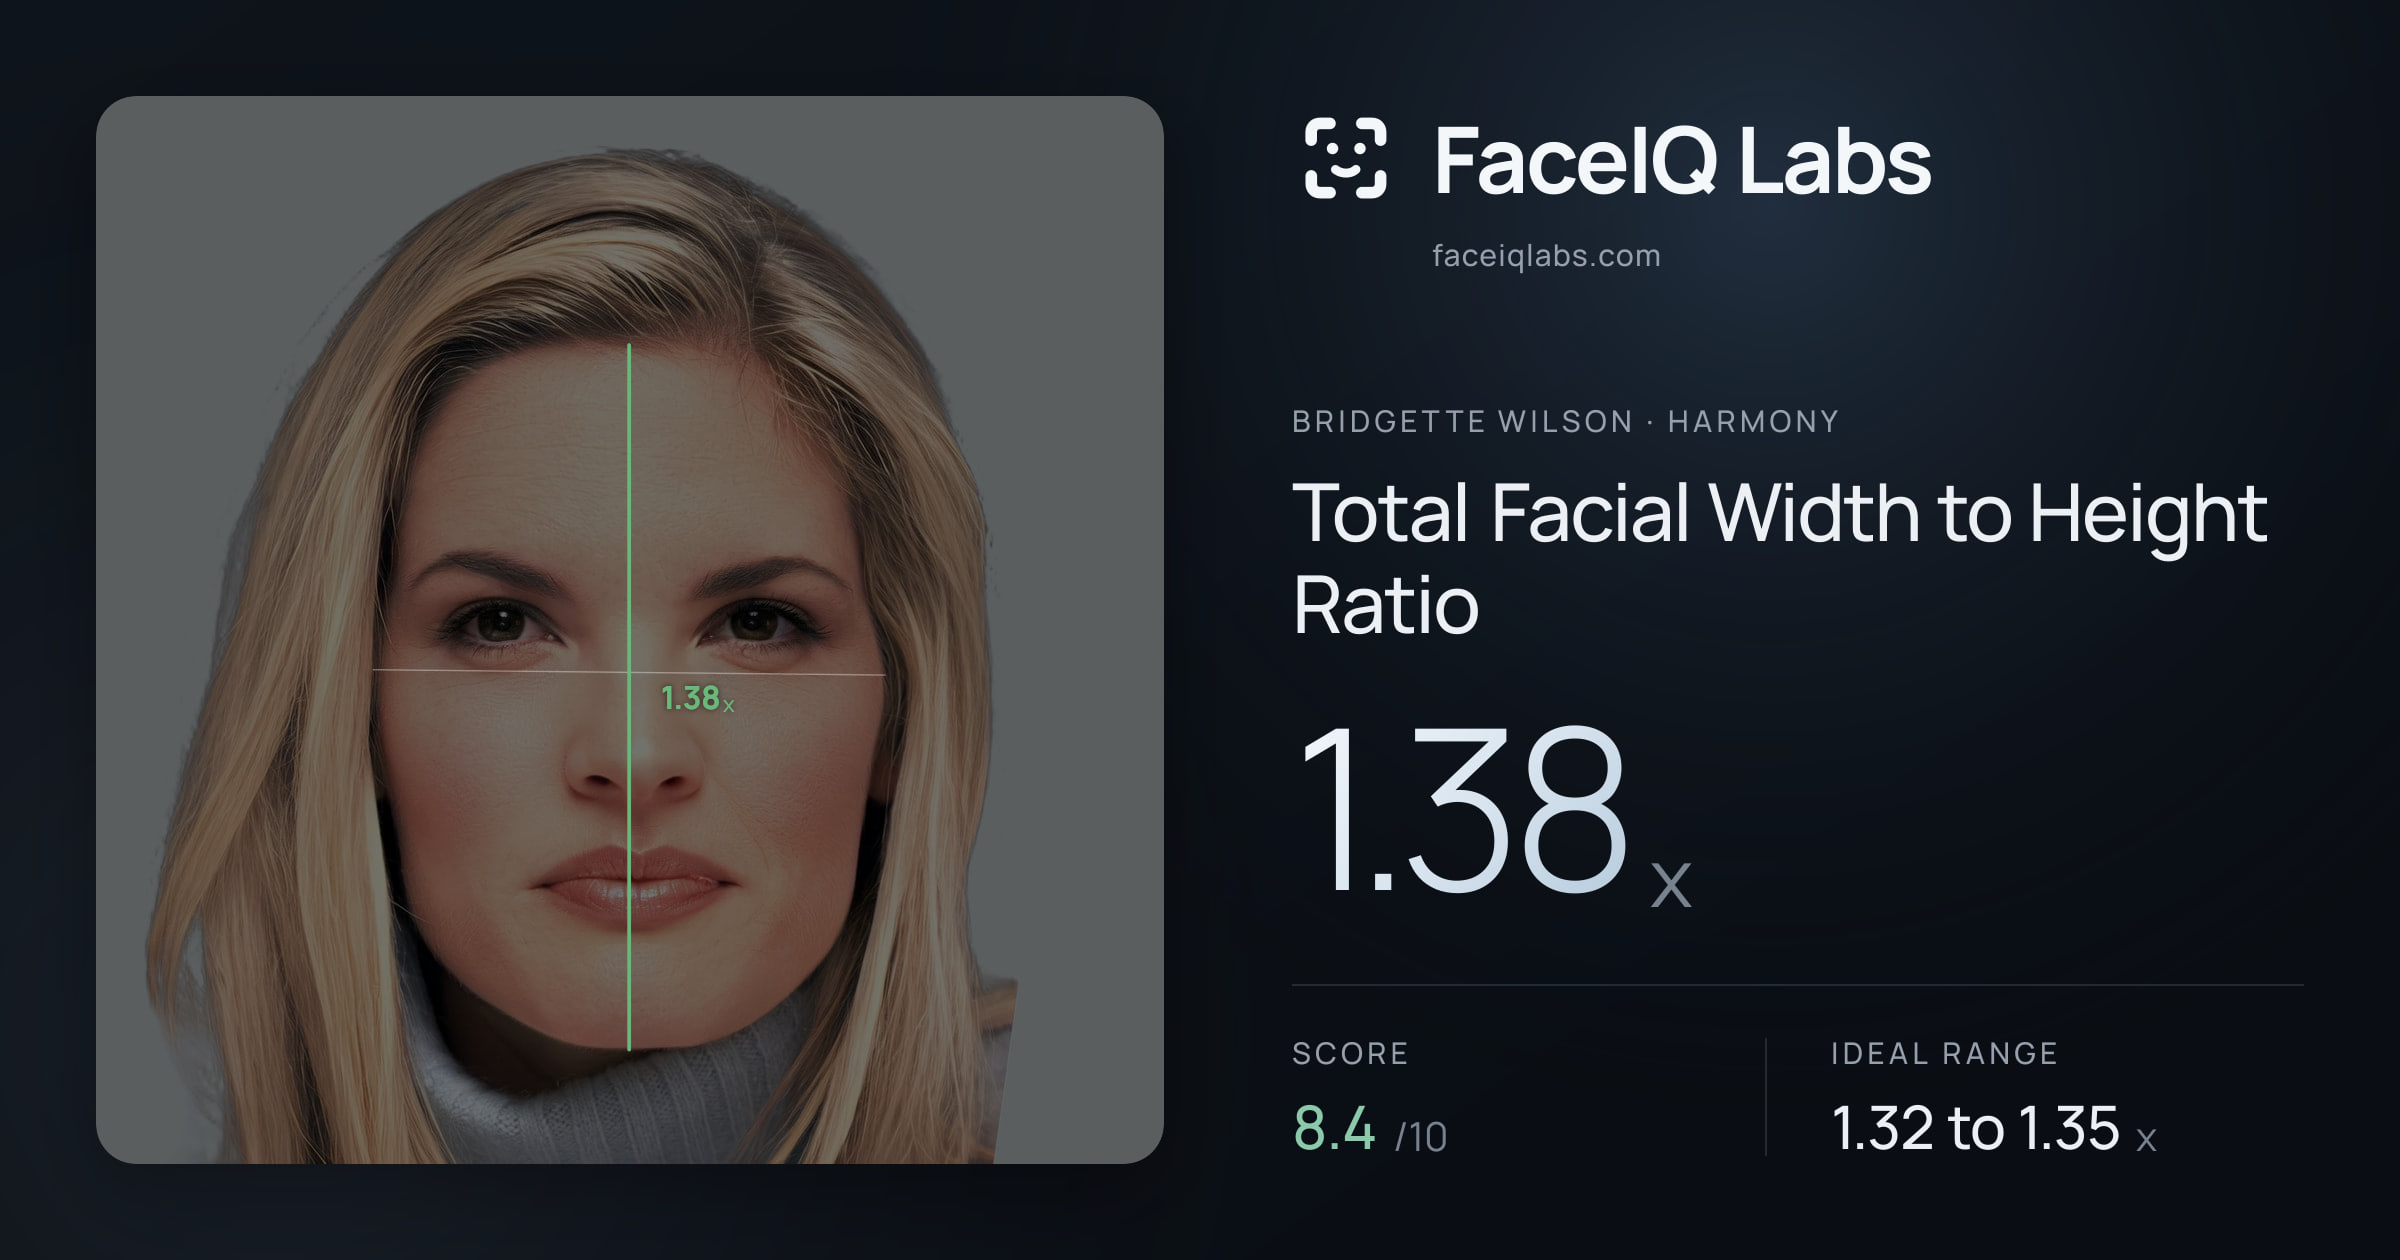Click the FaceIQ Labs brand title

tap(1683, 160)
